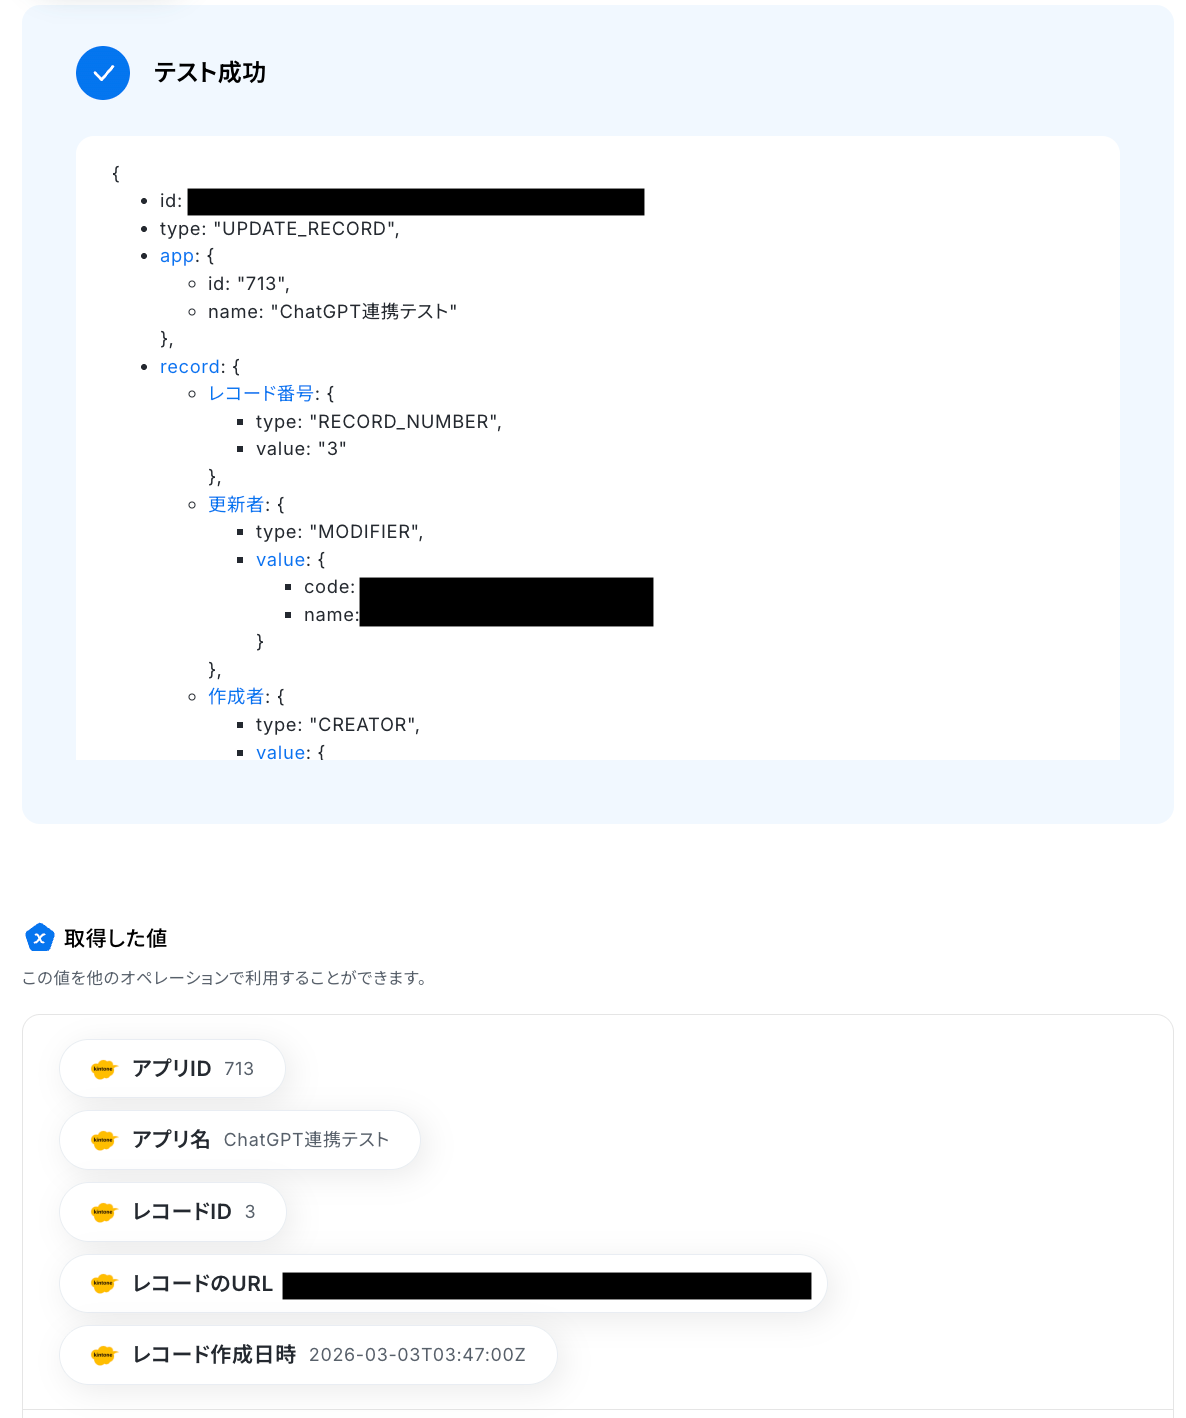Collapse the レコード番号 node

pos(260,394)
